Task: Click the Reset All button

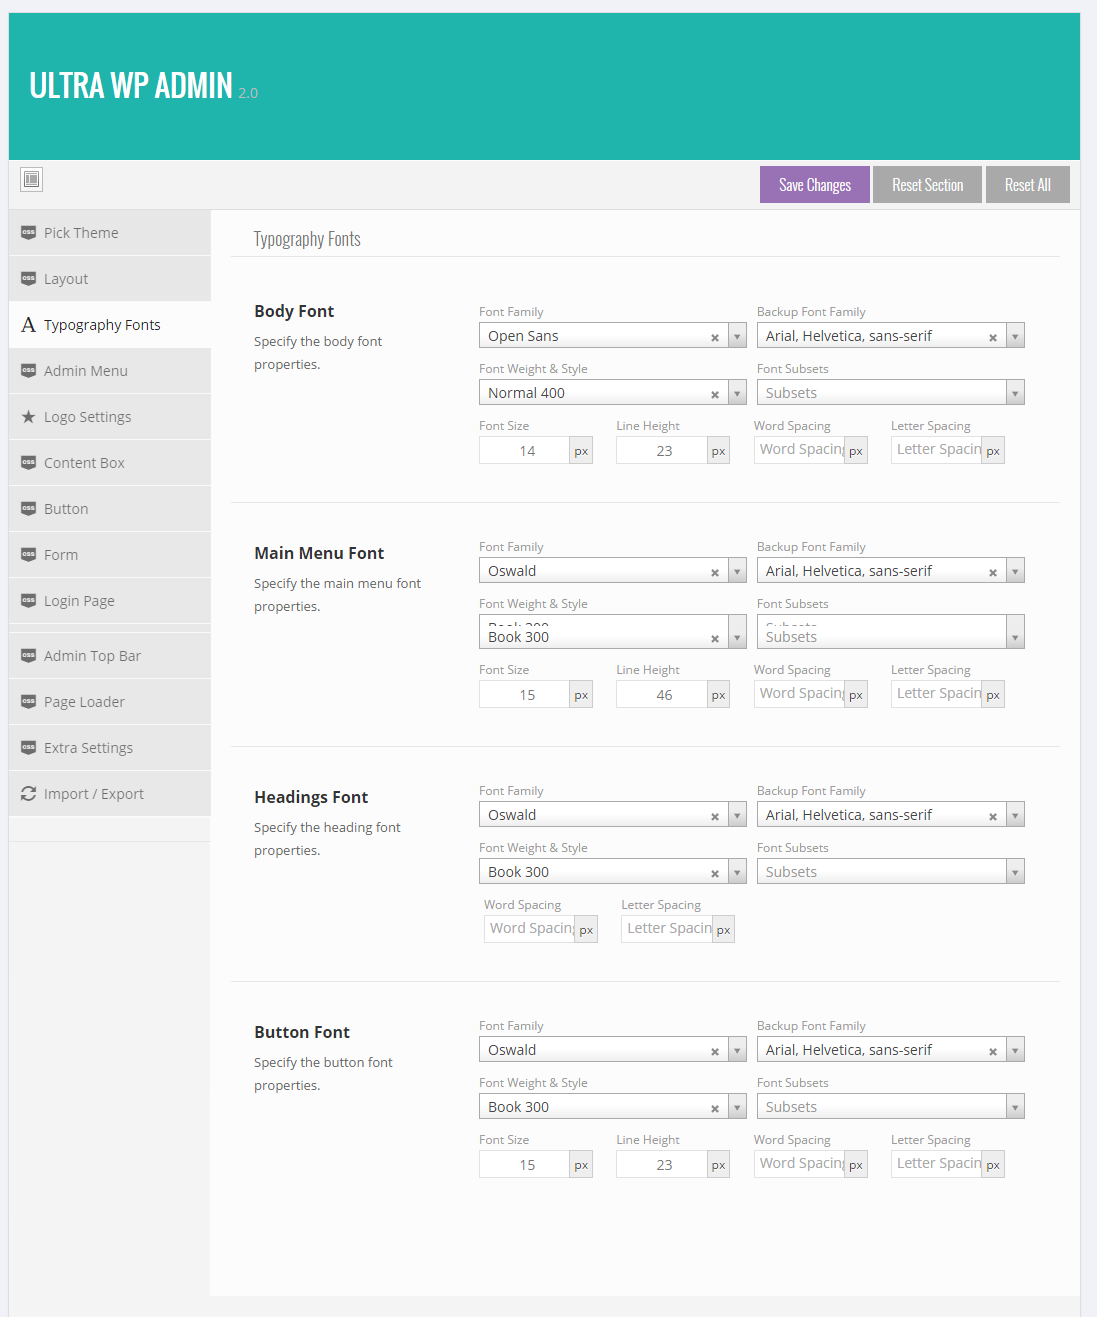Action: pos(1027,185)
